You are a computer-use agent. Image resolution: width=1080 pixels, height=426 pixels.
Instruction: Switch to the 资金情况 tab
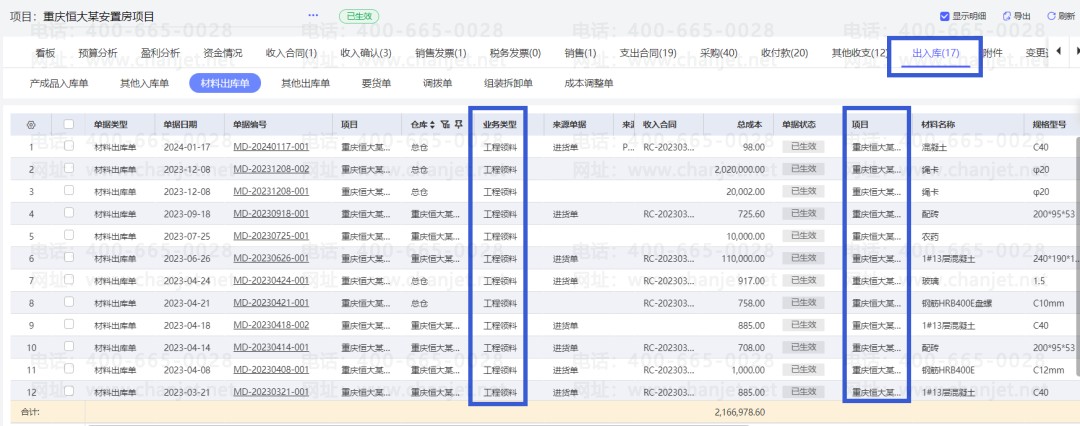[222, 53]
